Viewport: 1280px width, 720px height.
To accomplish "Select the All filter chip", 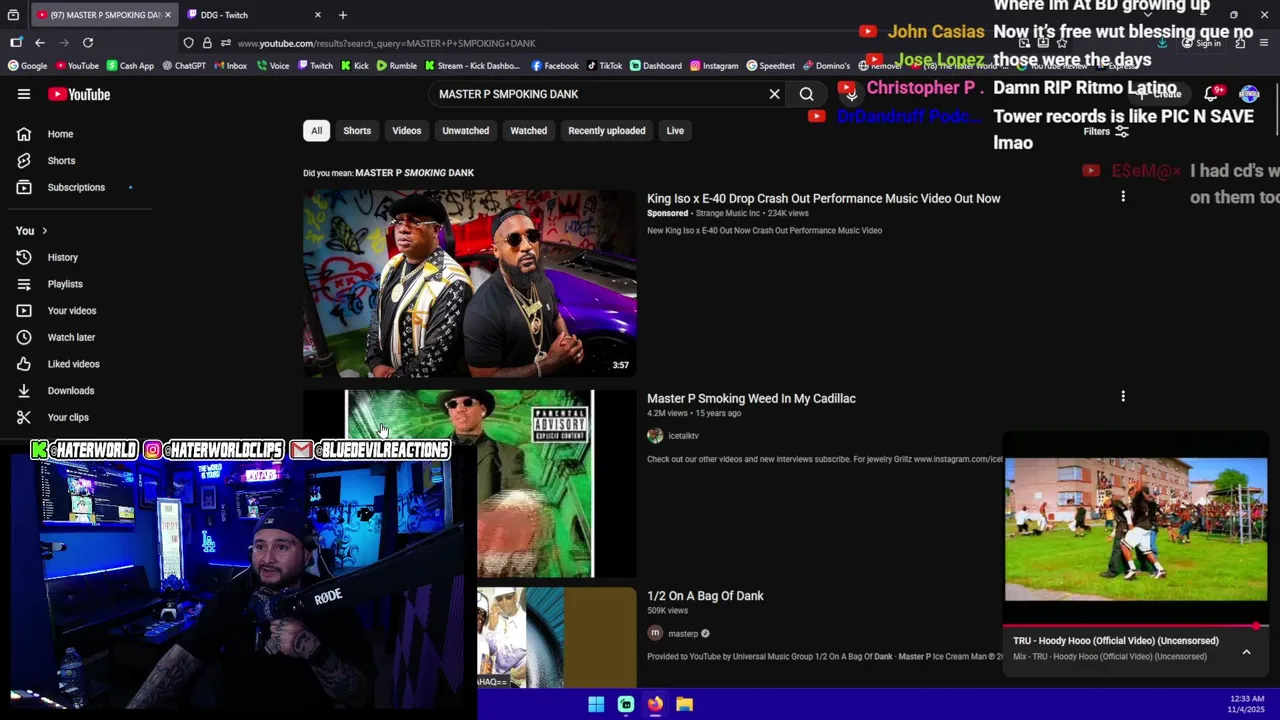I will point(316,131).
